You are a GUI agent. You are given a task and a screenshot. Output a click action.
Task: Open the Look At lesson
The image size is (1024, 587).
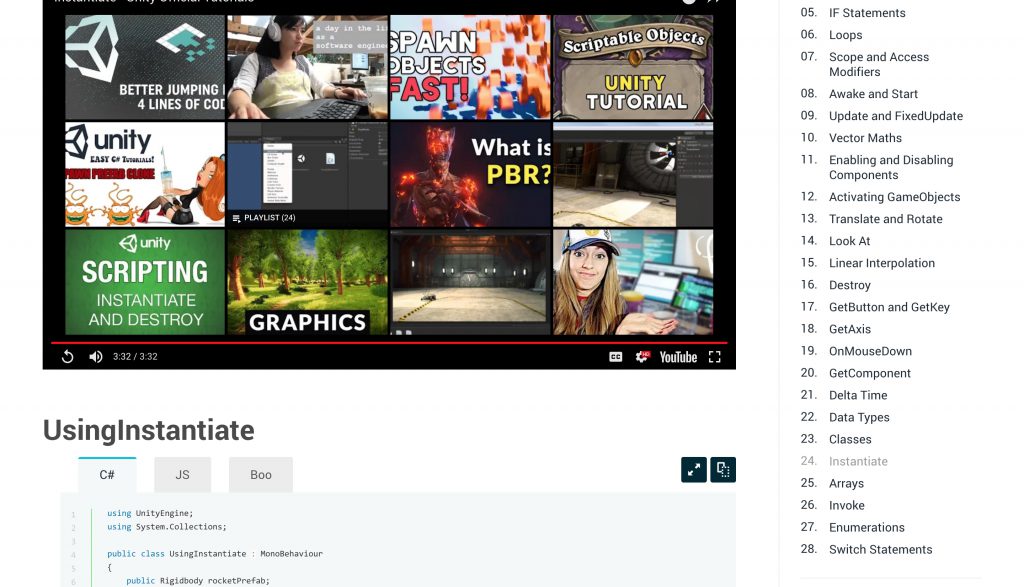[849, 242]
